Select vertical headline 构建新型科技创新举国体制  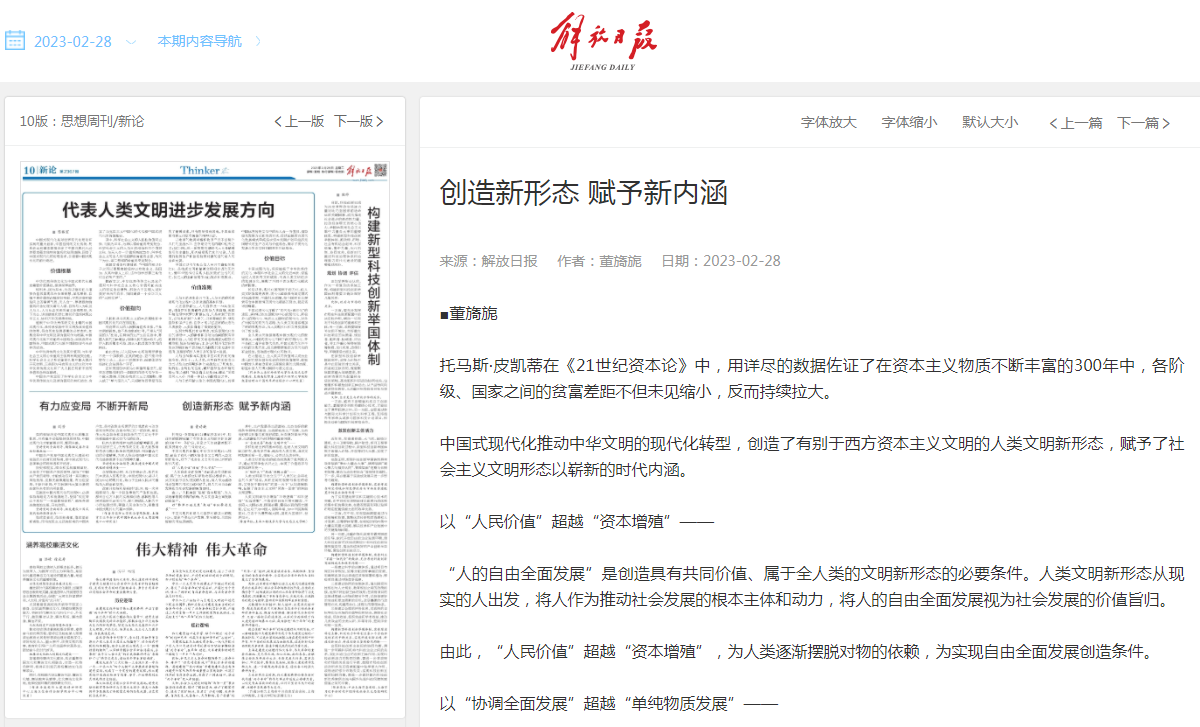[373, 285]
